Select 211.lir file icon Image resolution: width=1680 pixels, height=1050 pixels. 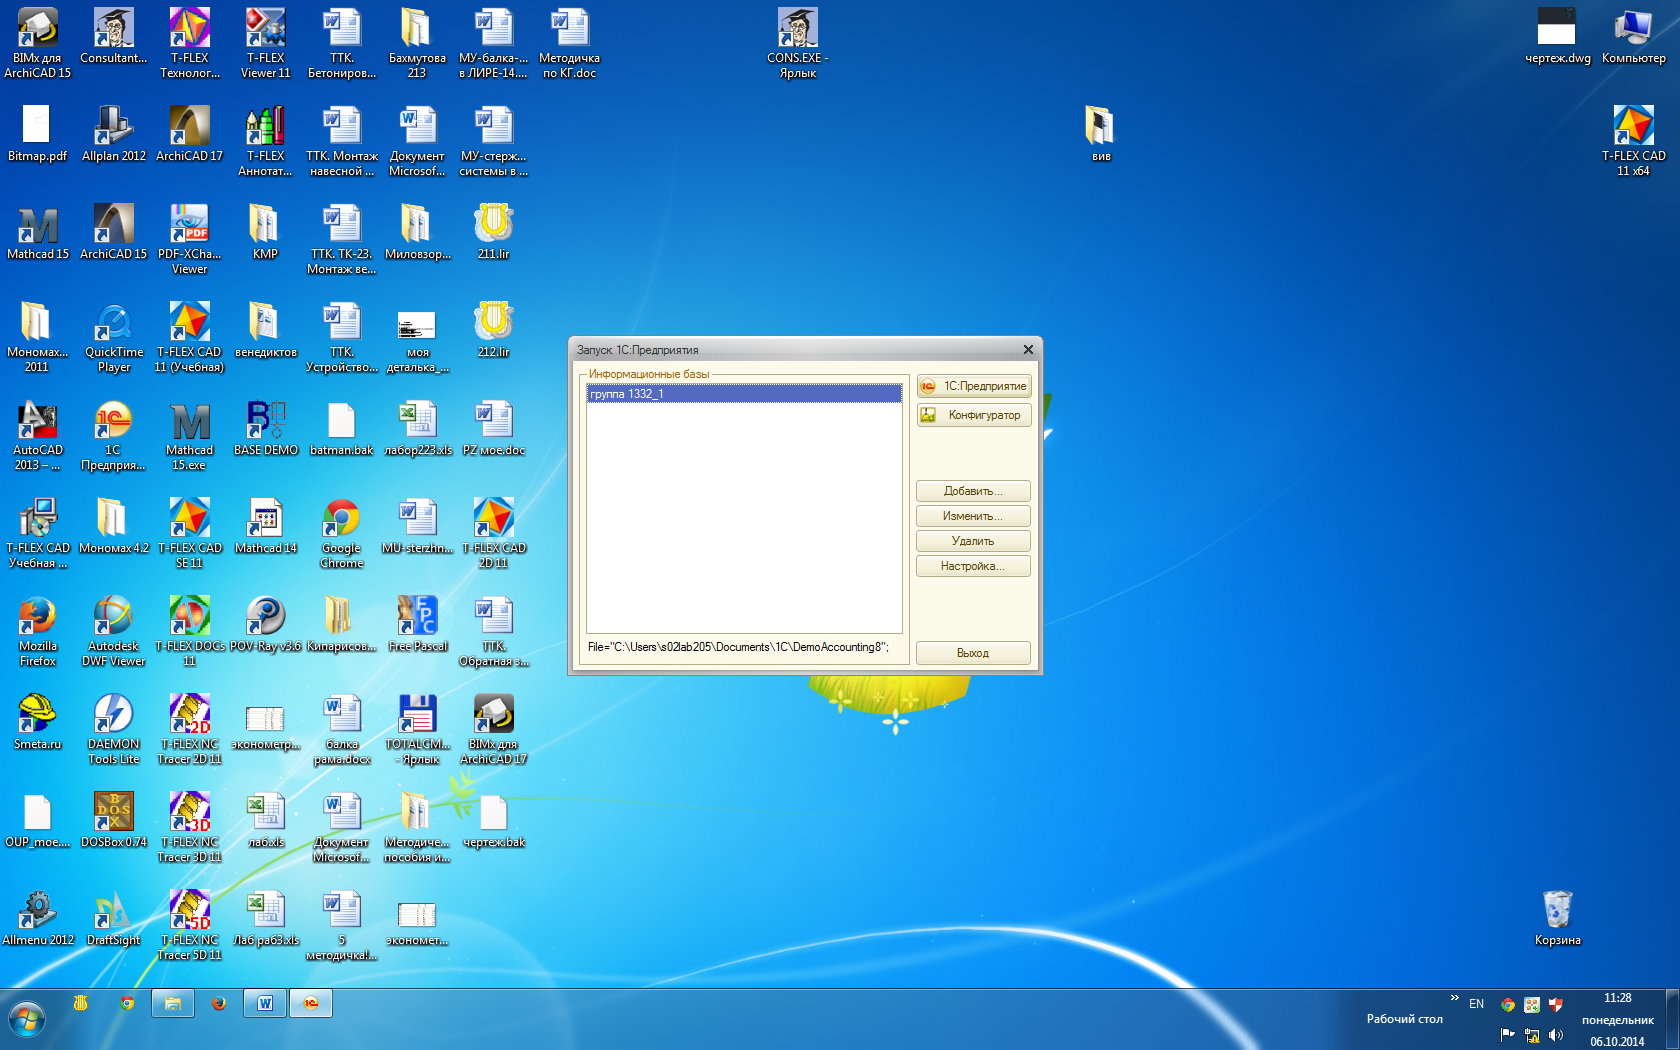coord(493,233)
